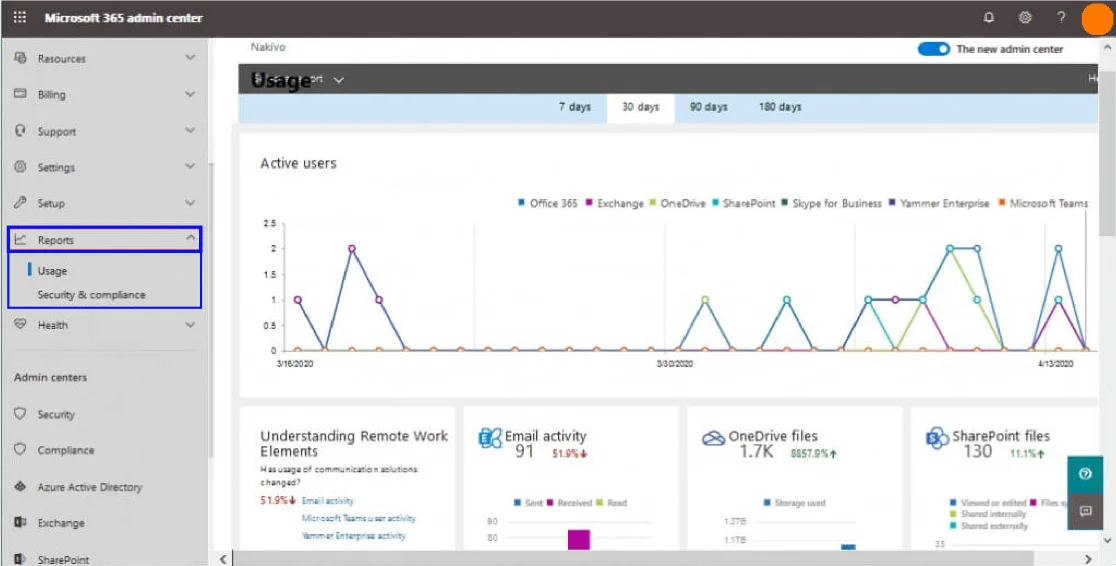
Task: Open the Email activity link
Action: coord(327,501)
